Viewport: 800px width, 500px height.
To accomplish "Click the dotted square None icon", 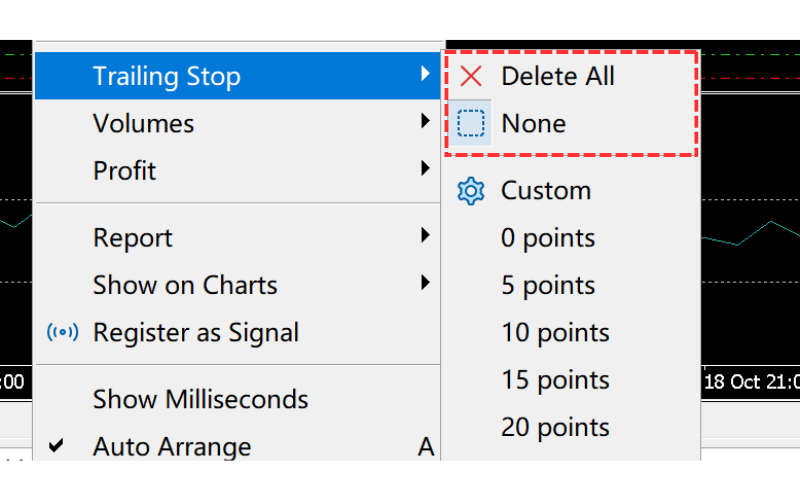I will (x=470, y=124).
